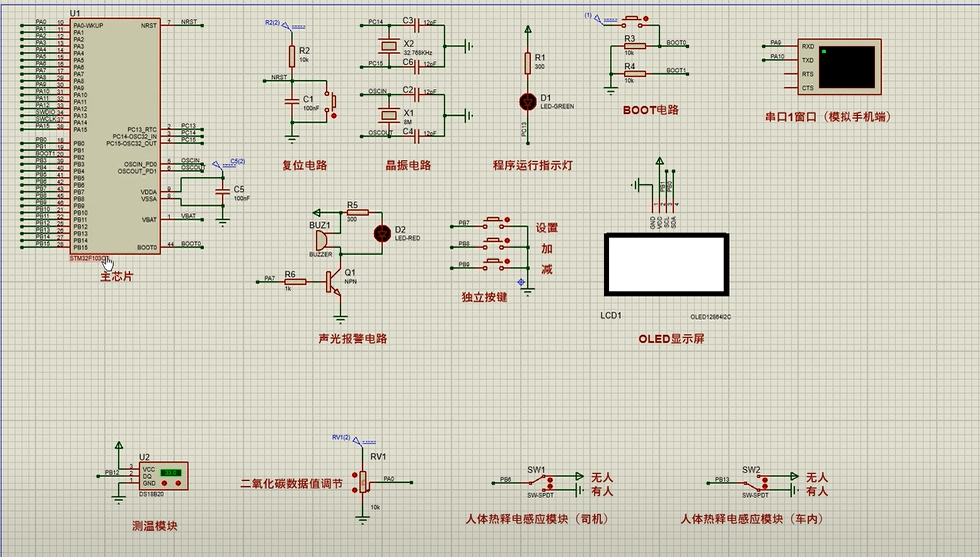This screenshot has width=980, height=557.
Task: Click the STM32F103 part name under U1
Action: pos(89,258)
